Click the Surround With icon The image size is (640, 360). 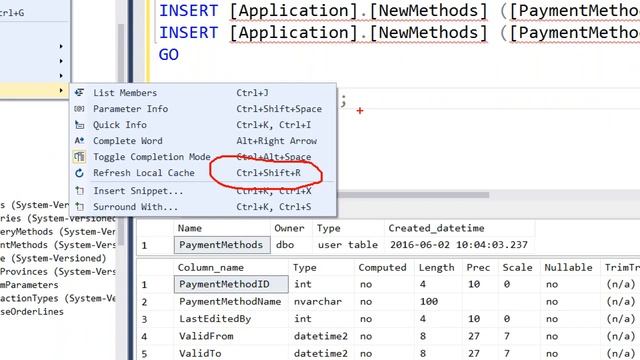tap(79, 207)
